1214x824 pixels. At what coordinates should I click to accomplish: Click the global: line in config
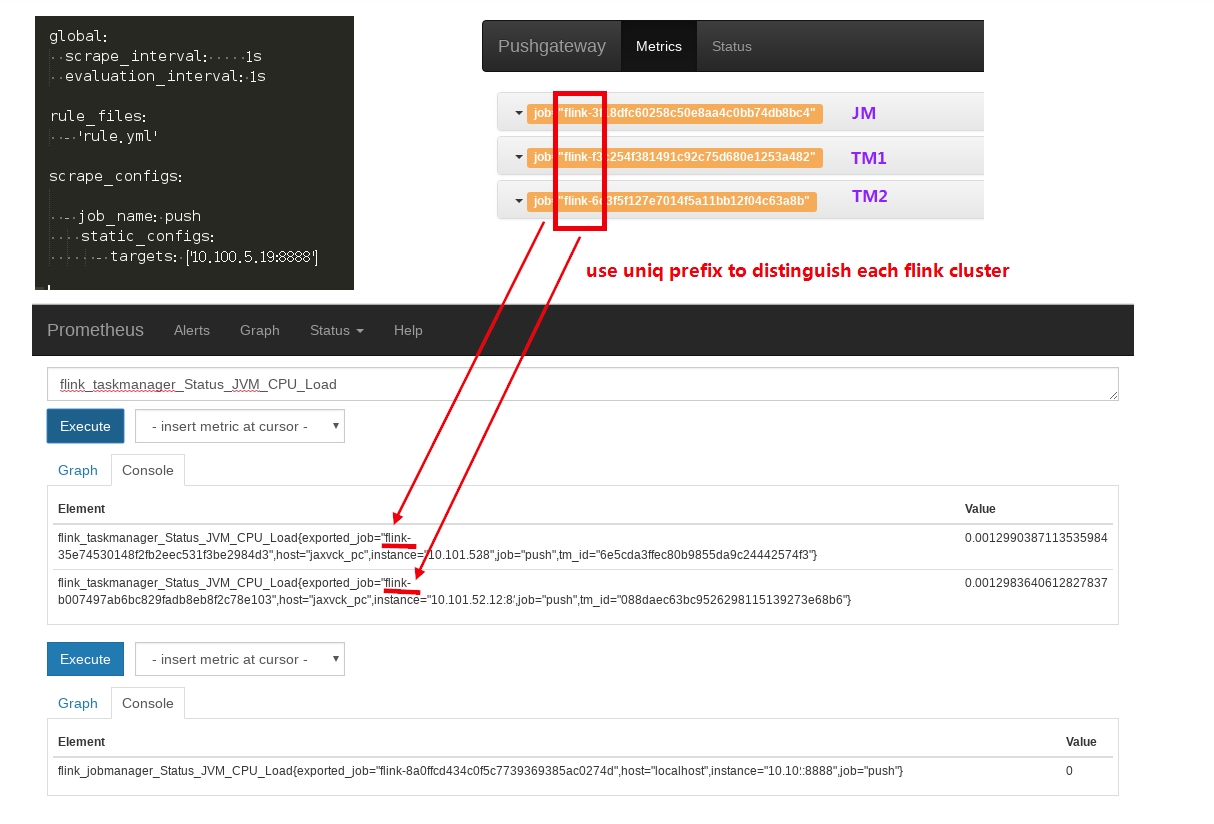(x=79, y=37)
